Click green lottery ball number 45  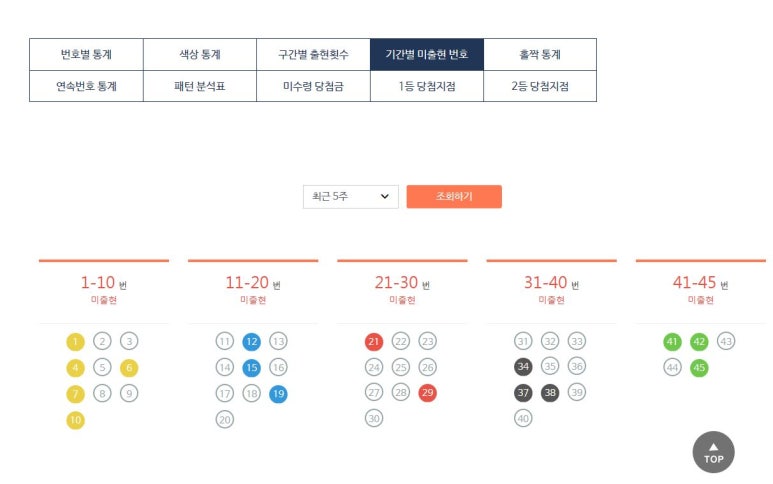(x=699, y=367)
